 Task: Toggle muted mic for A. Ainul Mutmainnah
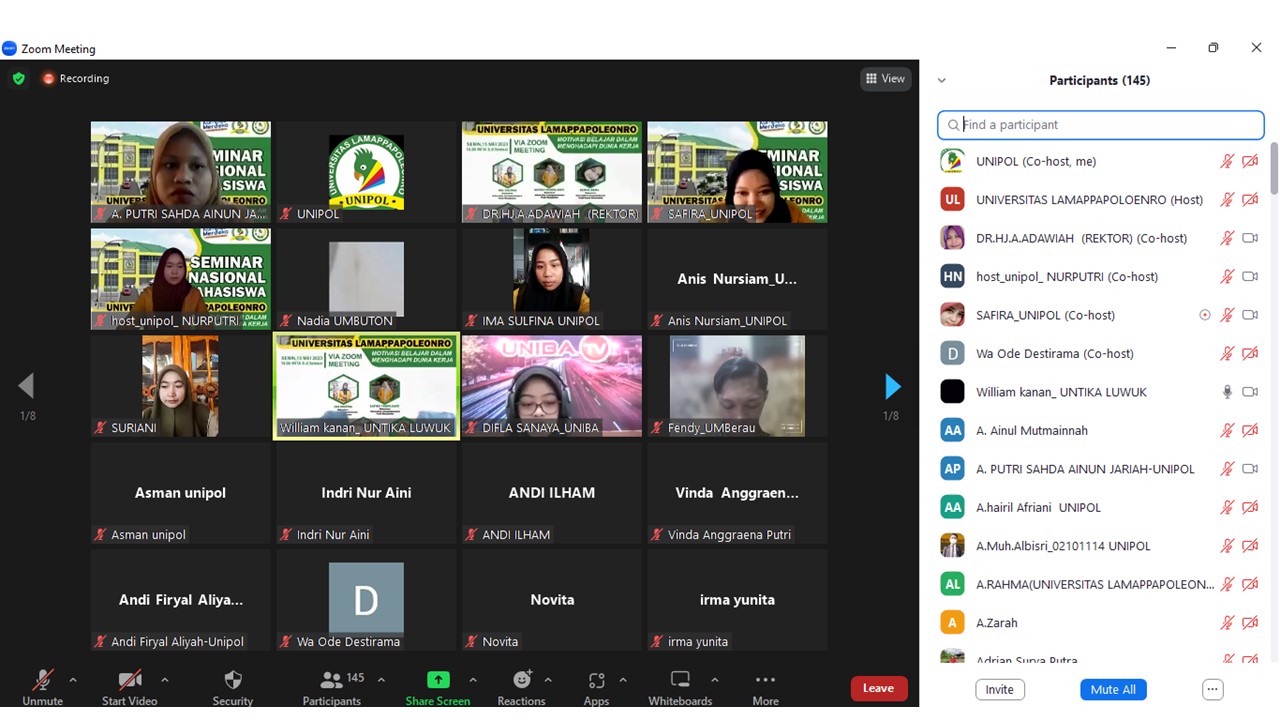point(1227,431)
